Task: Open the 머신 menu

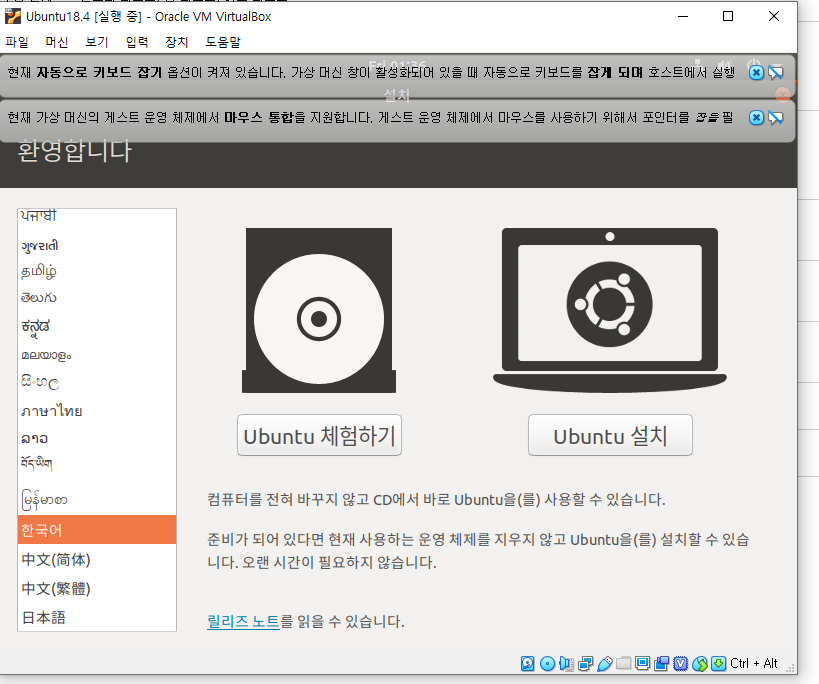Action: point(56,42)
